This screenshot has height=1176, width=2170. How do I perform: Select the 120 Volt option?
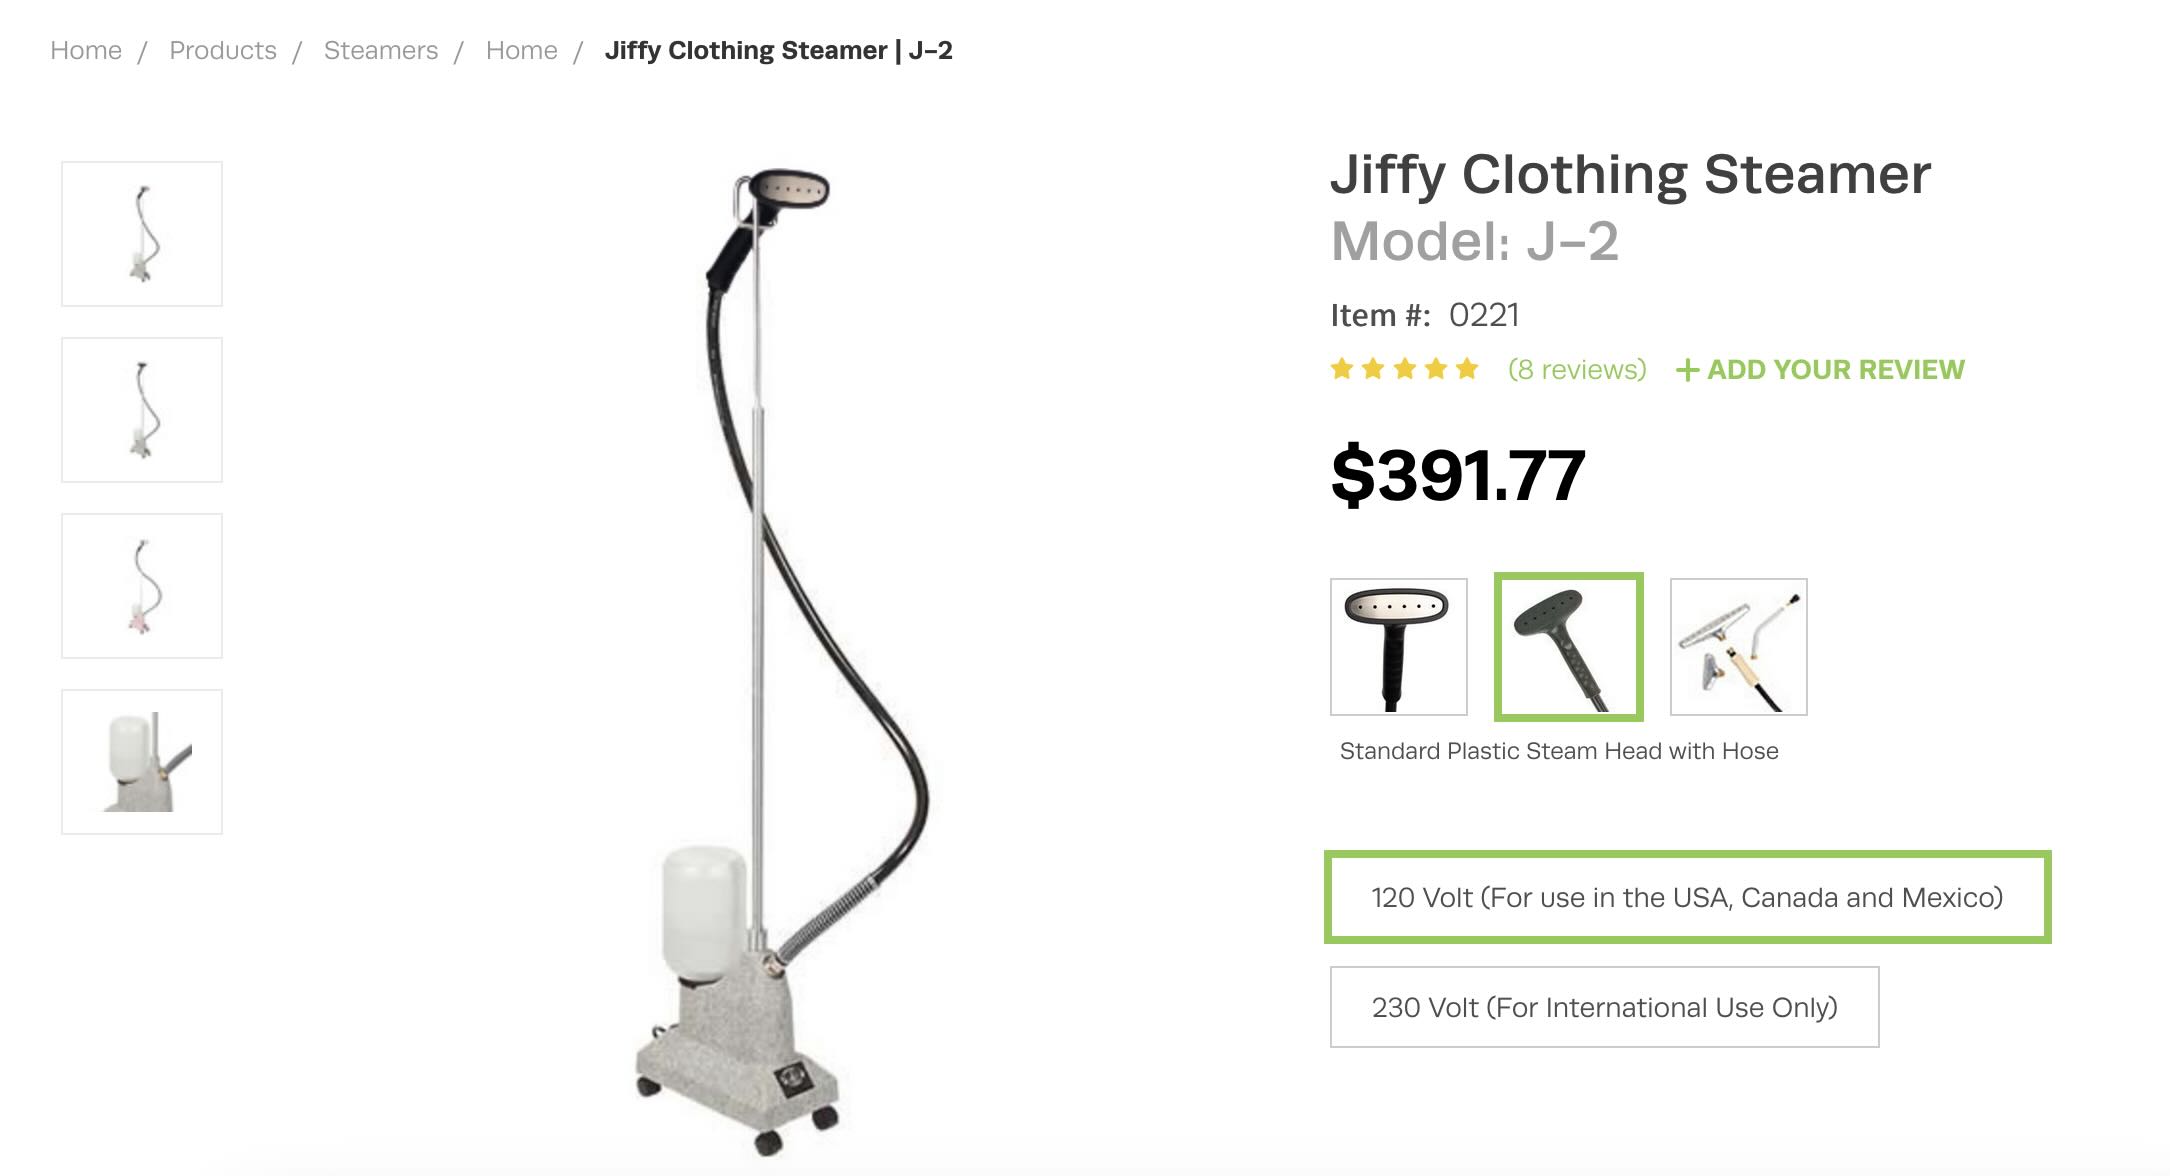click(x=1687, y=897)
